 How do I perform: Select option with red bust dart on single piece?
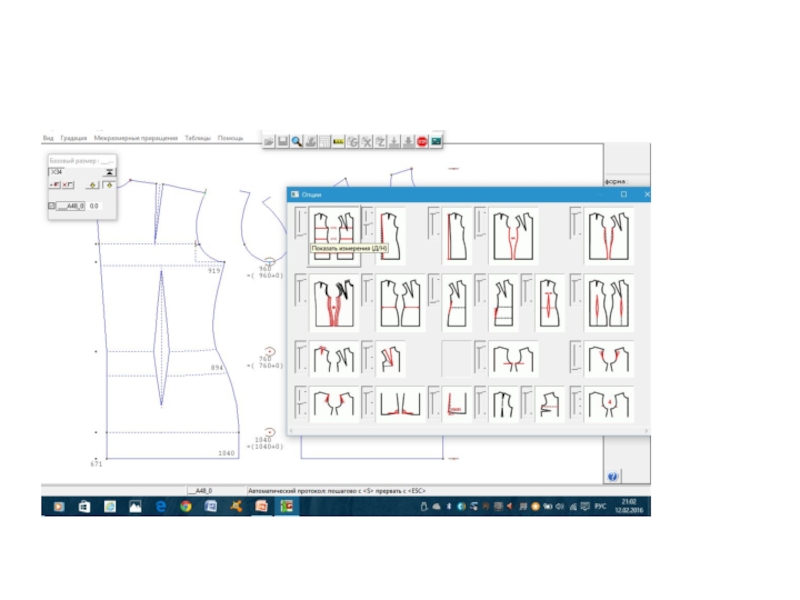point(390,359)
